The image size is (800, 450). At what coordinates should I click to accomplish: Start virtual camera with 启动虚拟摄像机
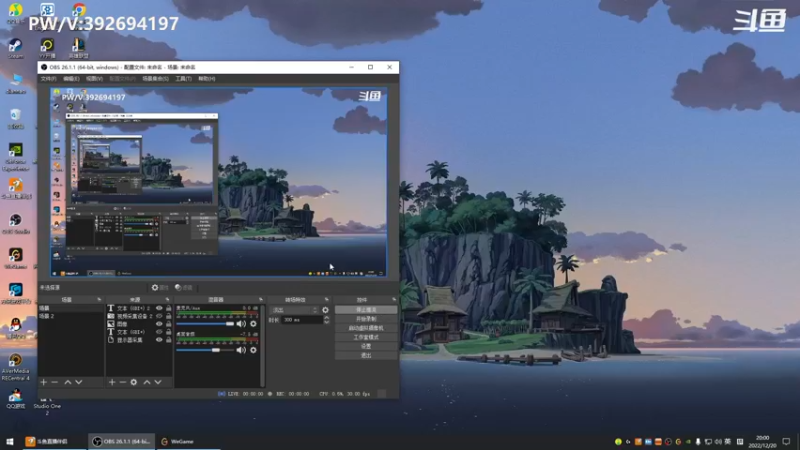[366, 328]
